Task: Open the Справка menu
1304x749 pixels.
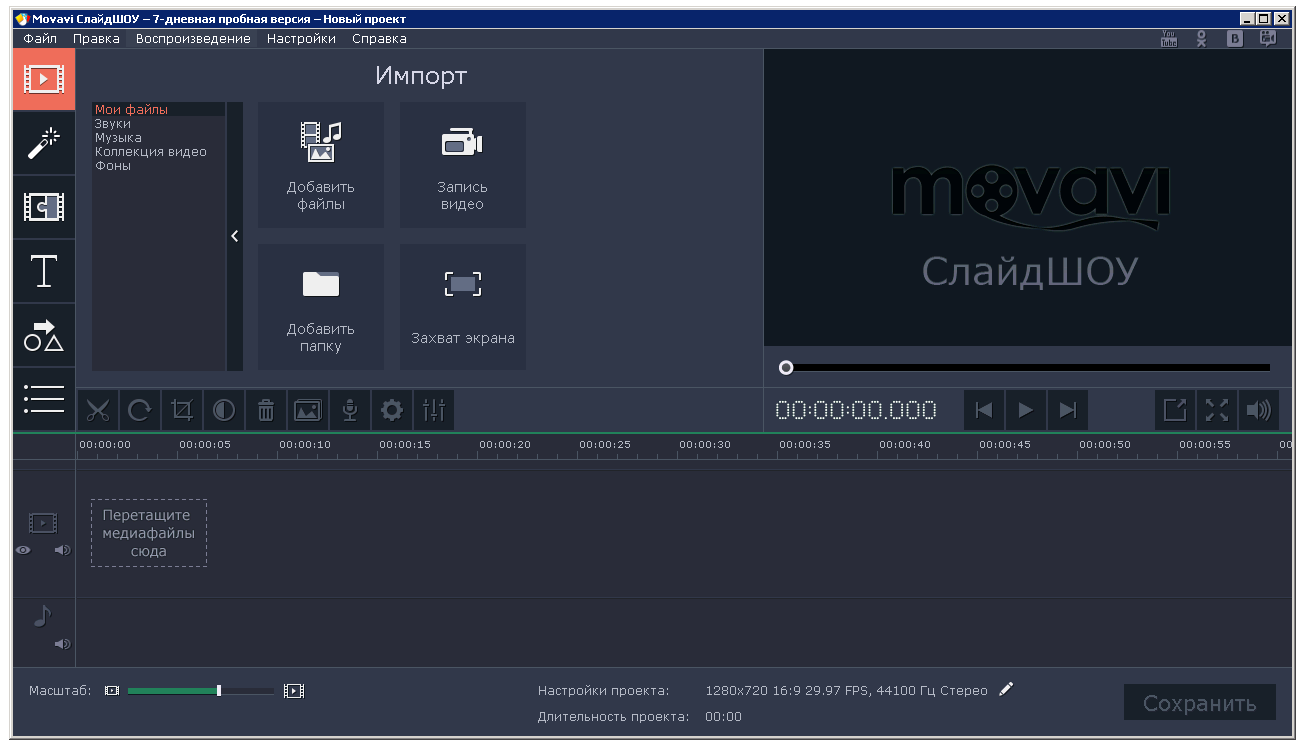Action: point(379,39)
